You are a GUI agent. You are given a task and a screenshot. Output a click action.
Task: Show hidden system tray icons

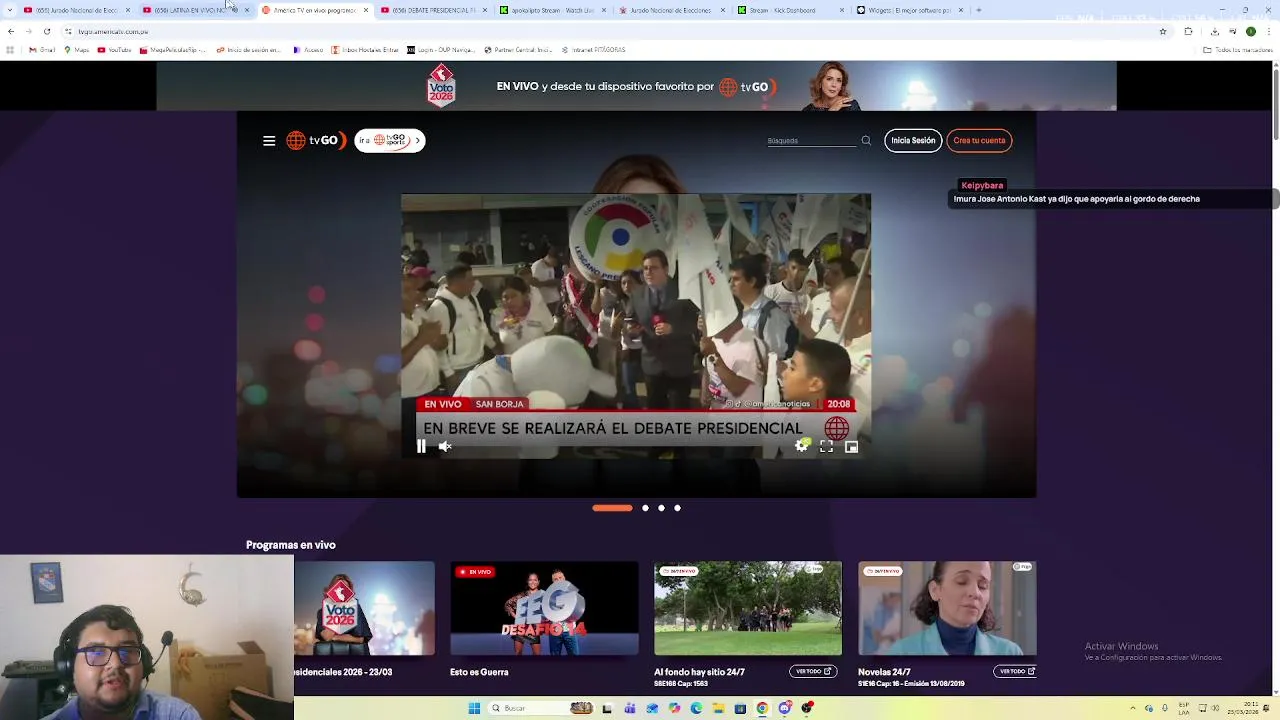coord(1133,708)
